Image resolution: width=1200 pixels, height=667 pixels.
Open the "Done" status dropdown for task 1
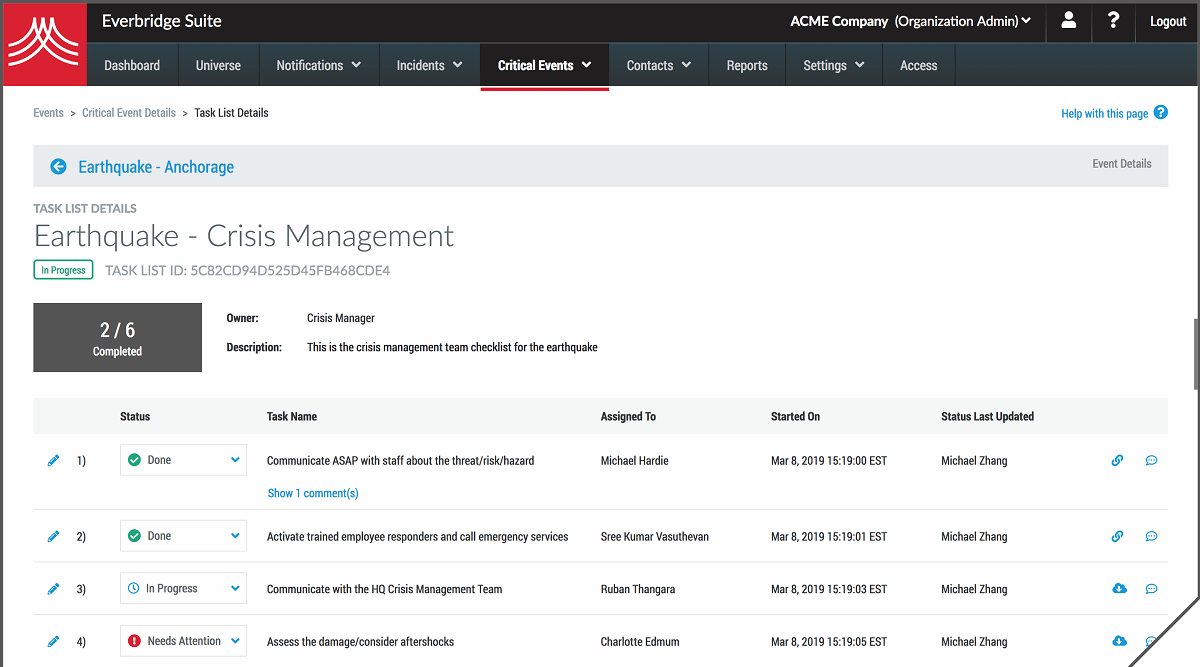pyautogui.click(x=183, y=460)
